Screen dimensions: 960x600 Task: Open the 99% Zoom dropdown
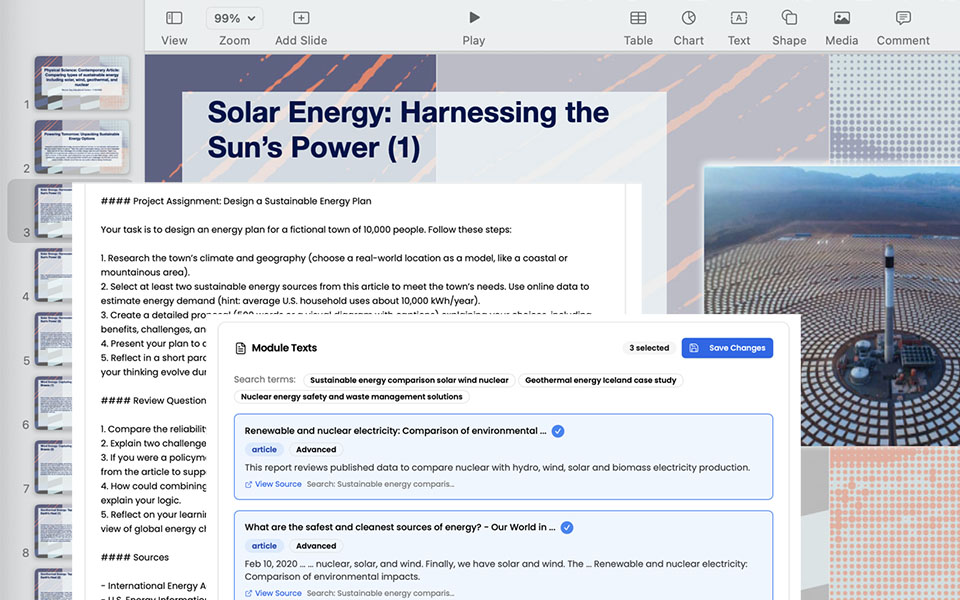coord(235,18)
